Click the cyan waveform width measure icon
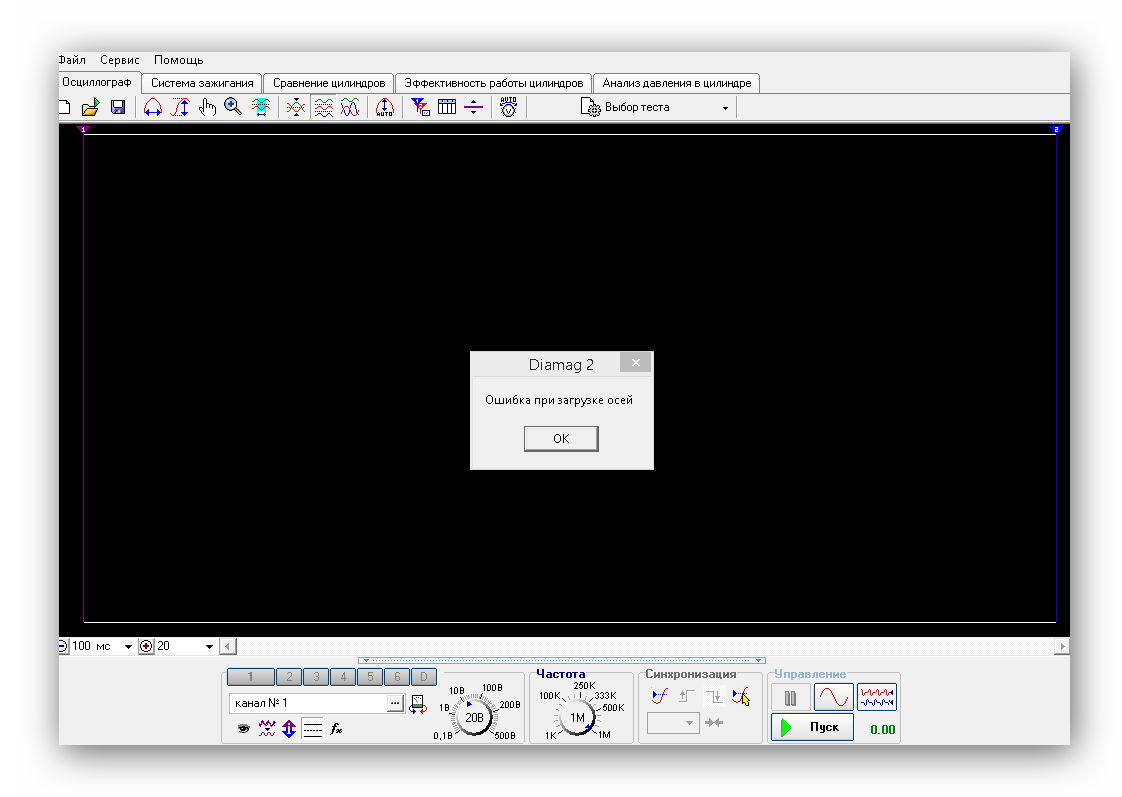The image size is (1122, 797). (260, 107)
